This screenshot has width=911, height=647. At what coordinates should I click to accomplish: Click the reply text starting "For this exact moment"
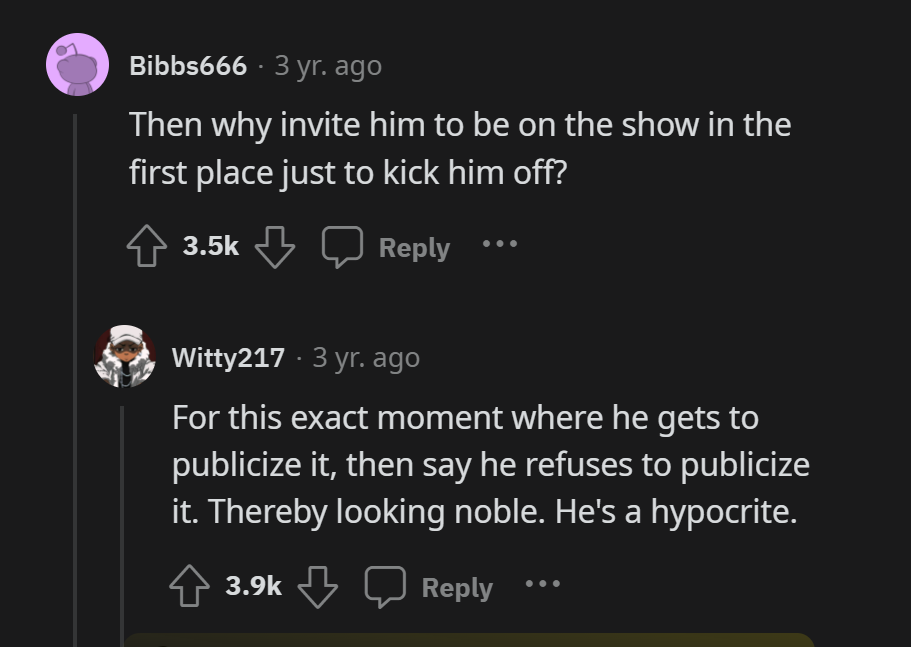(x=490, y=464)
